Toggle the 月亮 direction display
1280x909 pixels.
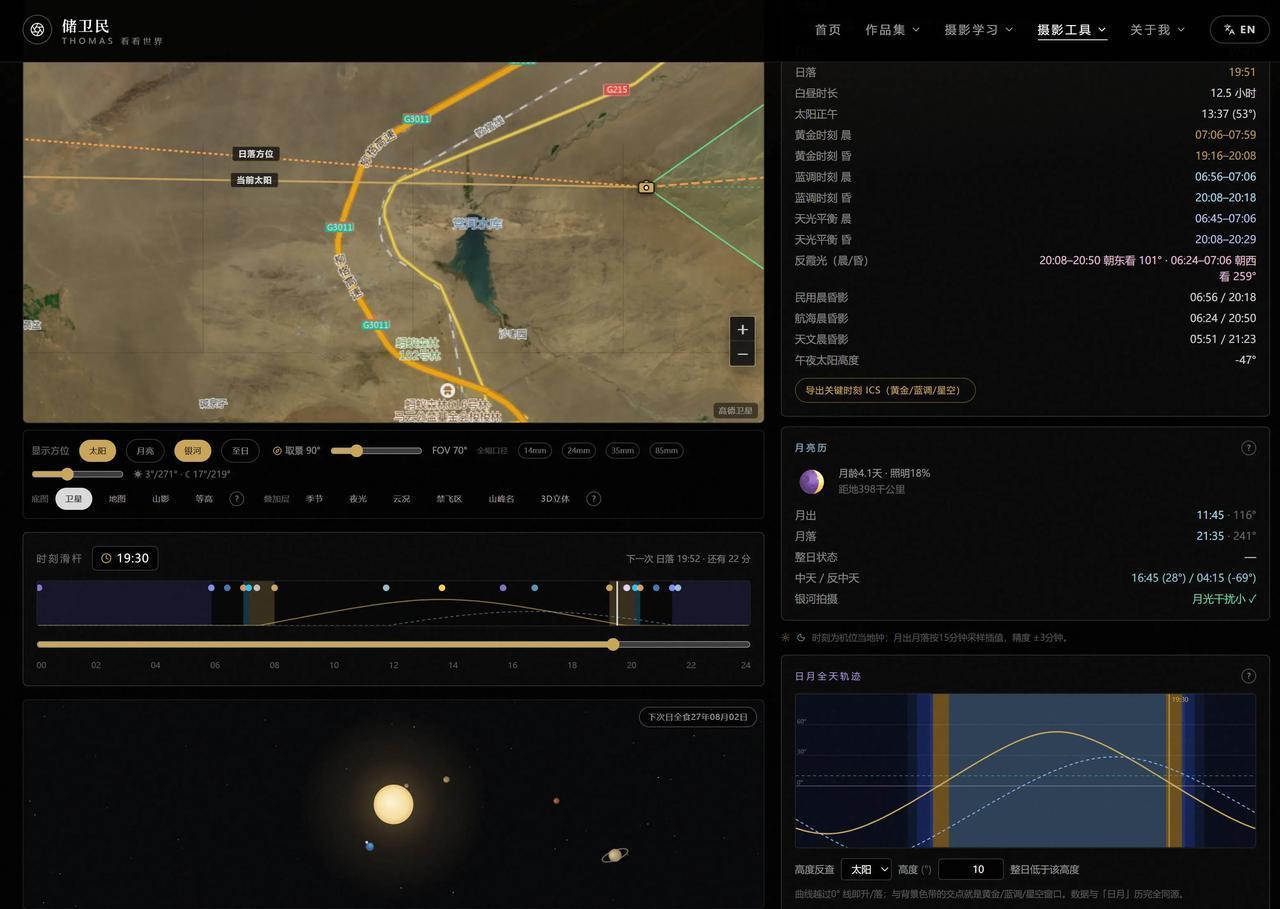tap(145, 451)
